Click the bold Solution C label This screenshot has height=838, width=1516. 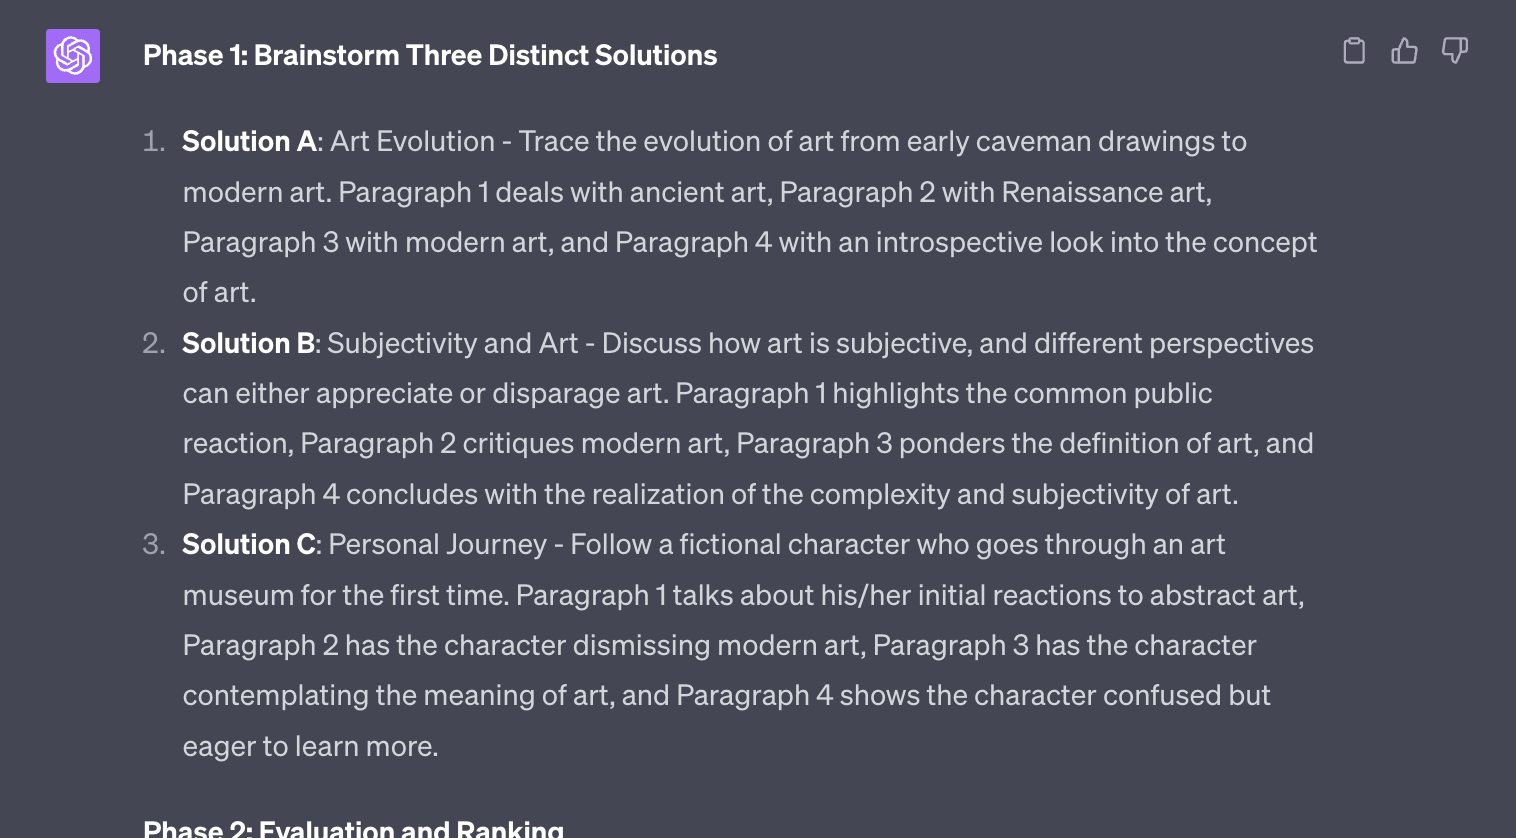(x=249, y=545)
